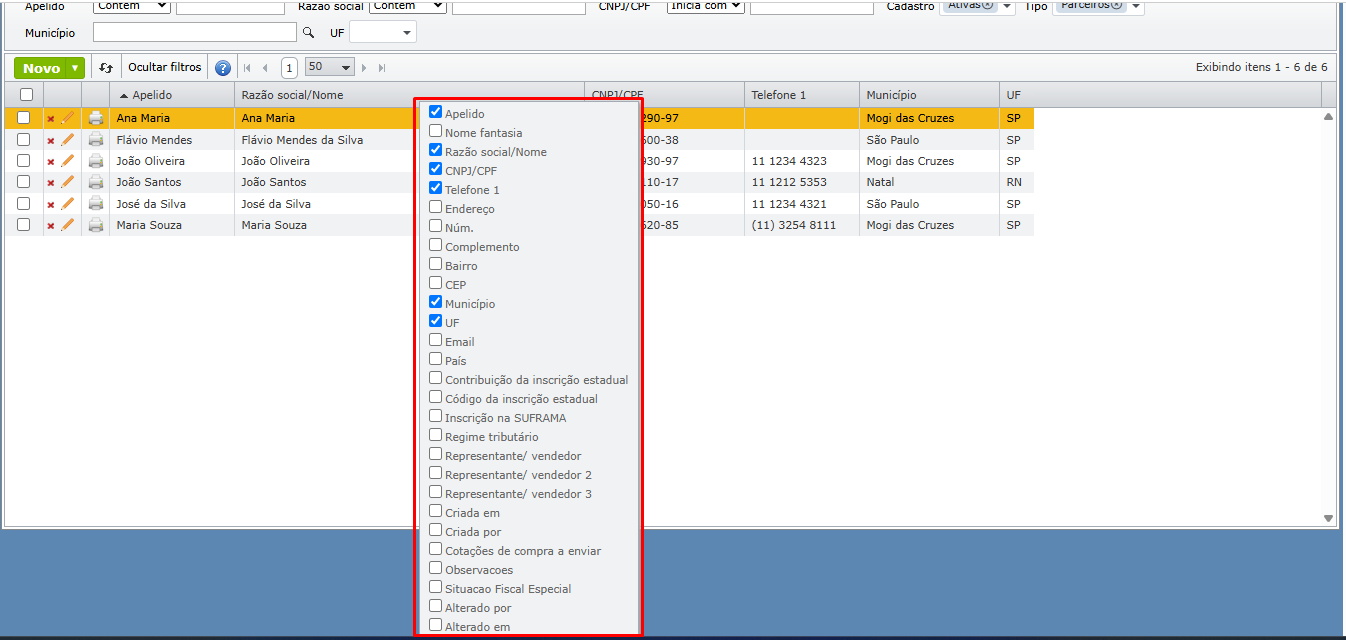Delete the João Santos row
The image size is (1346, 640).
point(51,183)
